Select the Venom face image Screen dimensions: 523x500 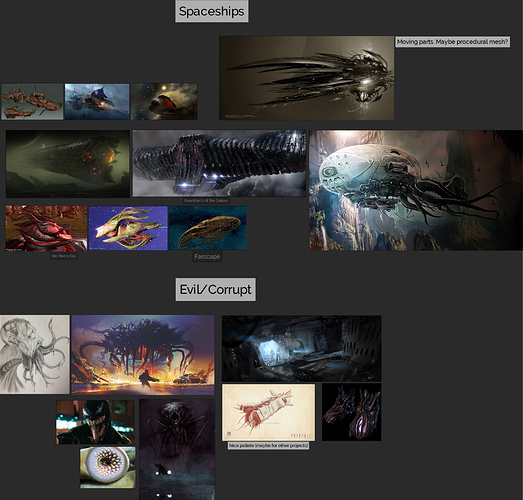[95, 422]
